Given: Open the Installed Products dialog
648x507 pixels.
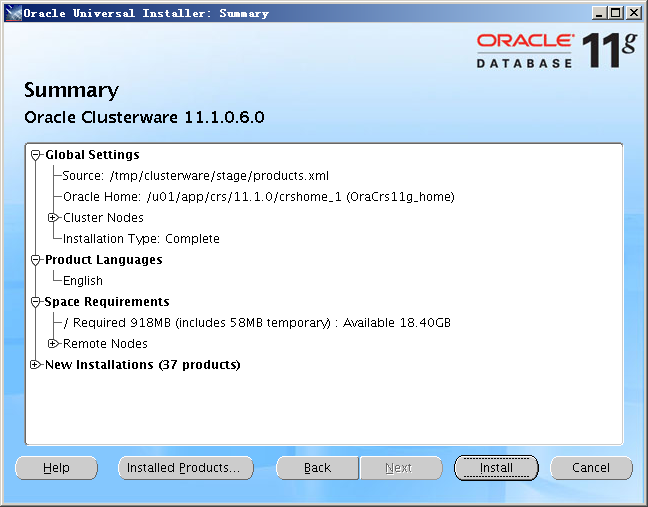Looking at the screenshot, I should pyautogui.click(x=185, y=468).
